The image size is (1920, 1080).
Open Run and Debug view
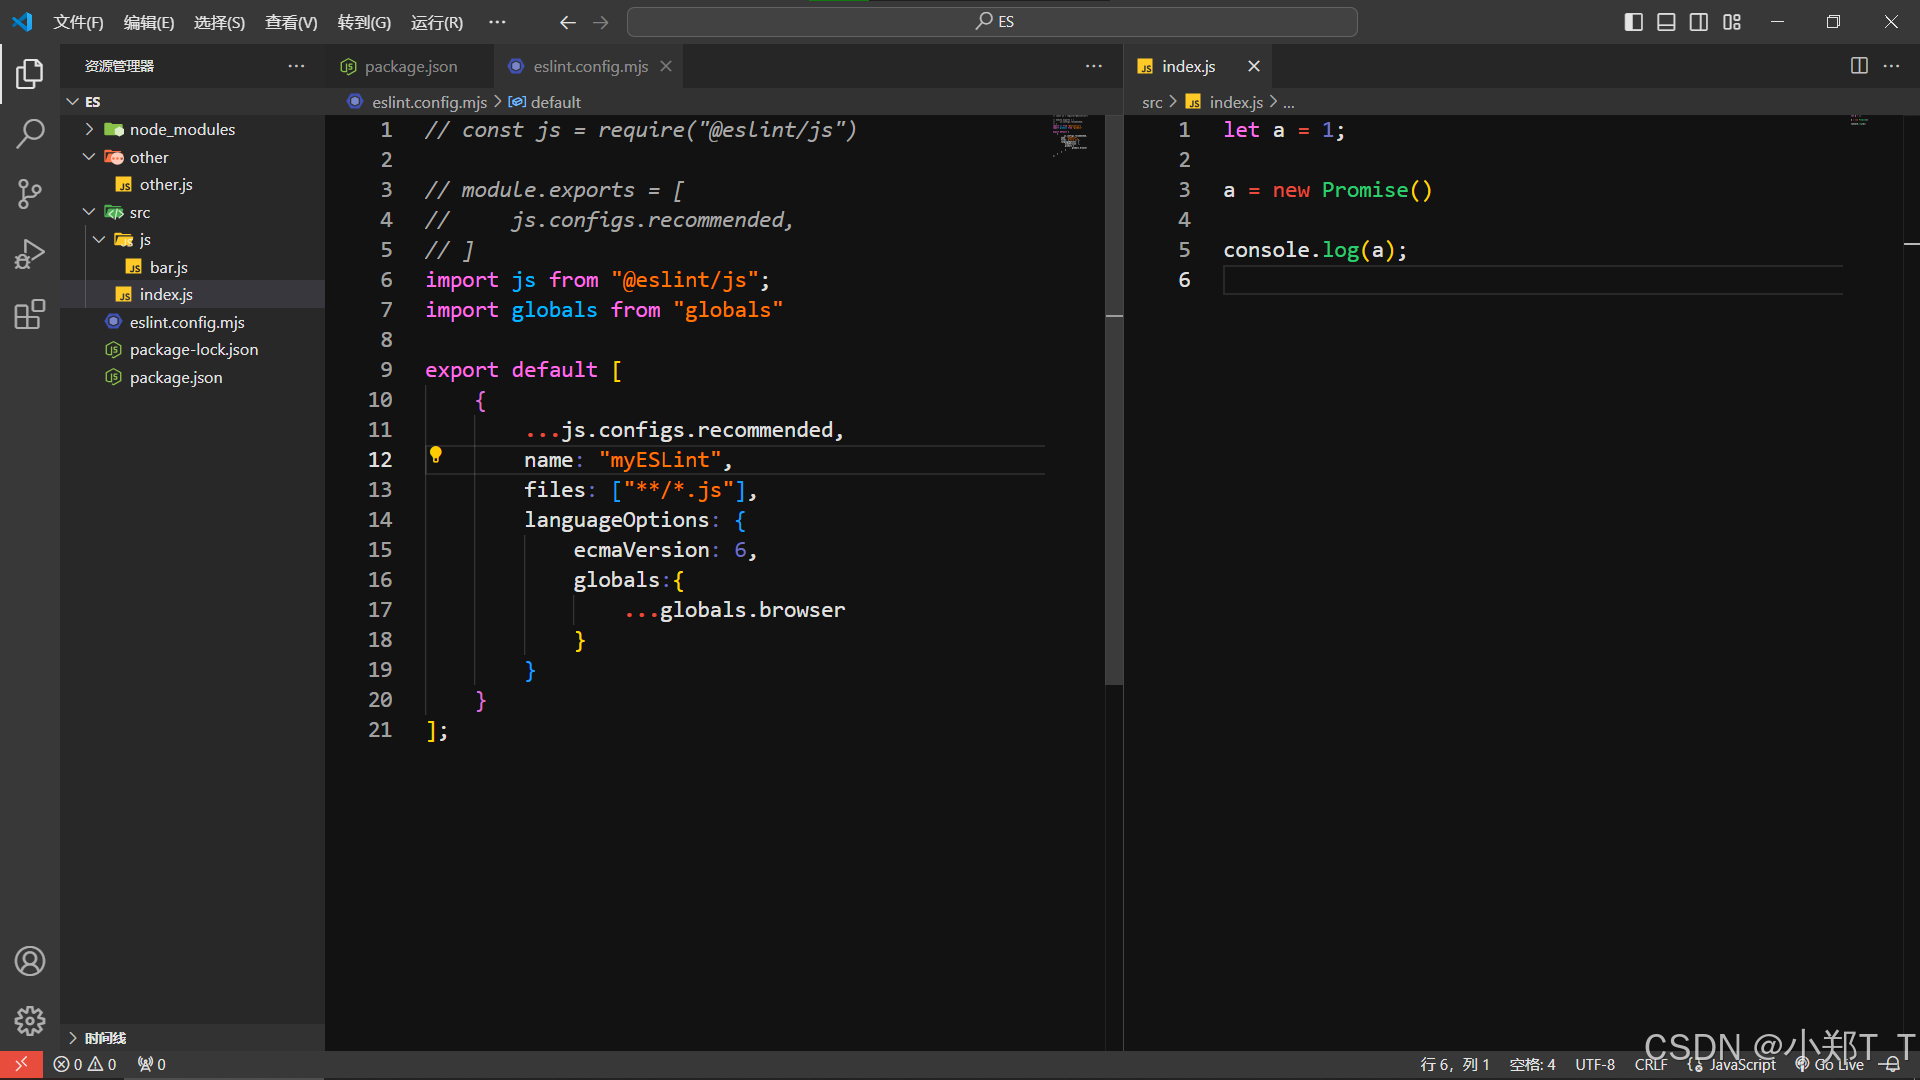point(30,254)
